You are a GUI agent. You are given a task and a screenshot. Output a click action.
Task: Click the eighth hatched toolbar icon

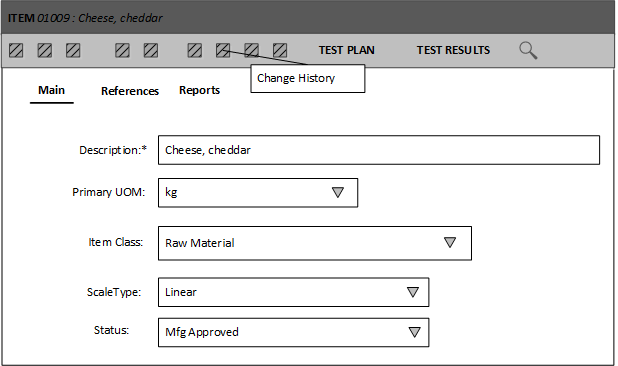[251, 50]
